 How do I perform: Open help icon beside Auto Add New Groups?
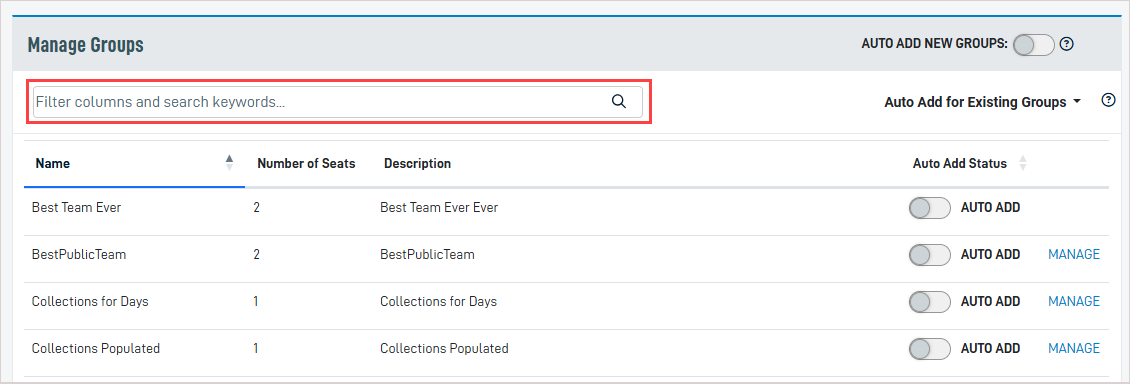(1067, 44)
